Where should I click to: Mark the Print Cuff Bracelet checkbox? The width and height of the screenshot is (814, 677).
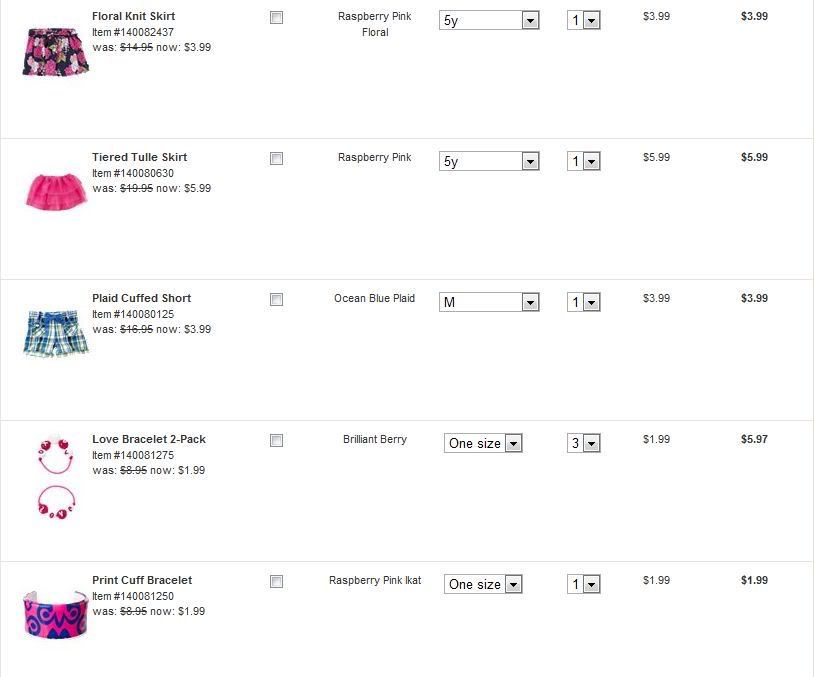click(277, 582)
